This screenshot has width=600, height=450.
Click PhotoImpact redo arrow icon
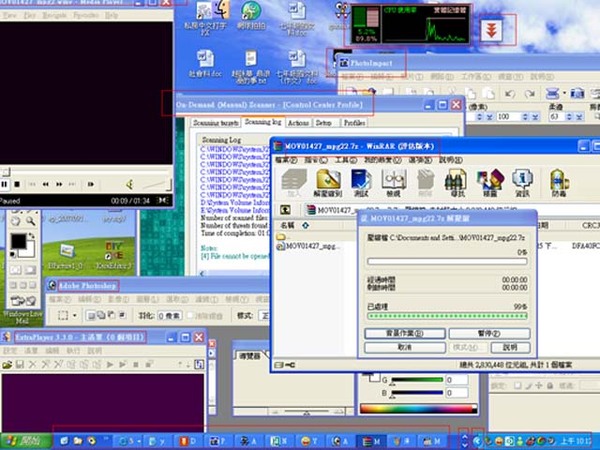[x=530, y=93]
